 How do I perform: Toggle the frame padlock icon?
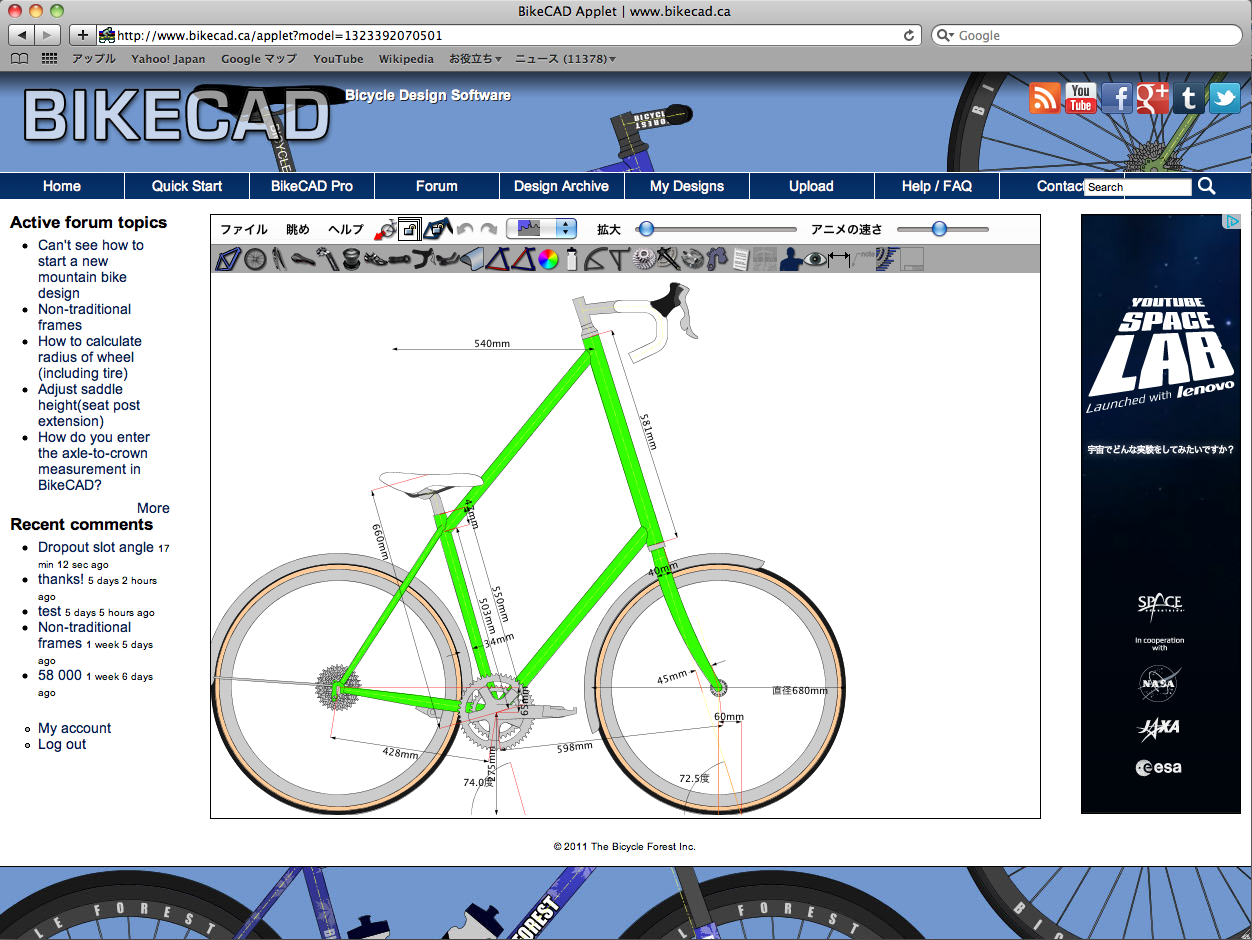coord(438,230)
